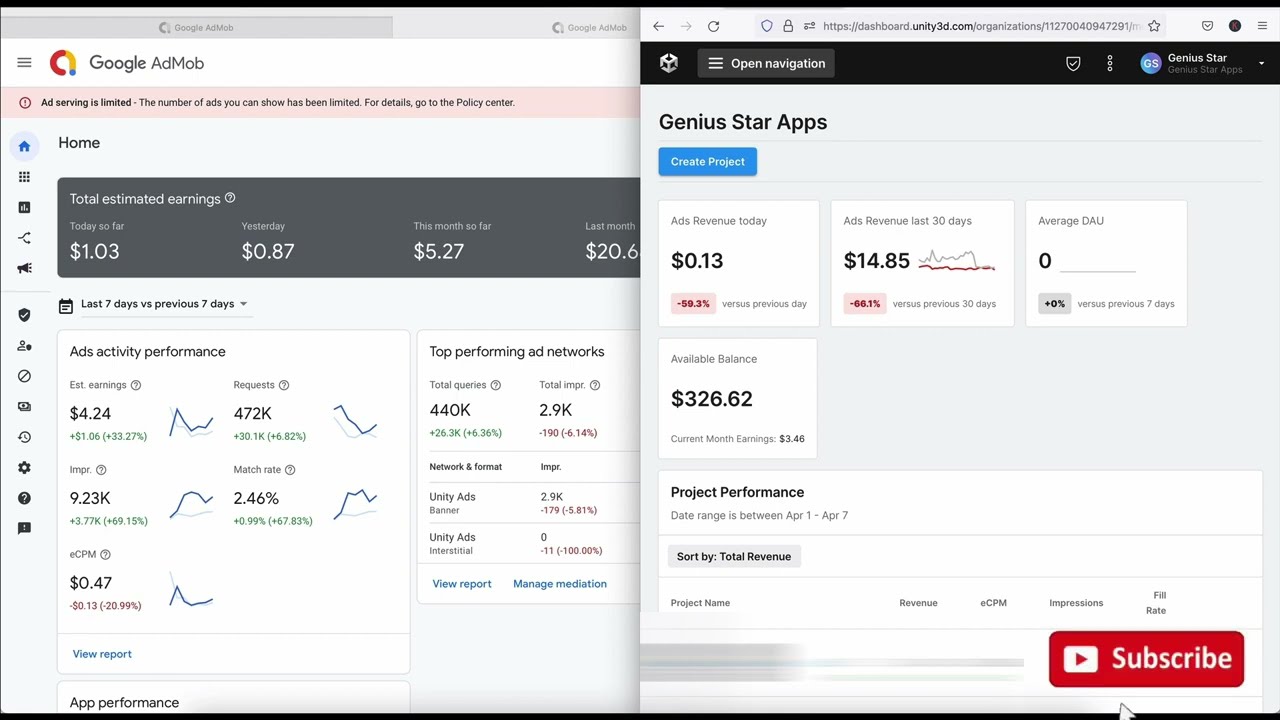Open View report link in Top performing ad networks
Image resolution: width=1280 pixels, height=720 pixels.
462,584
